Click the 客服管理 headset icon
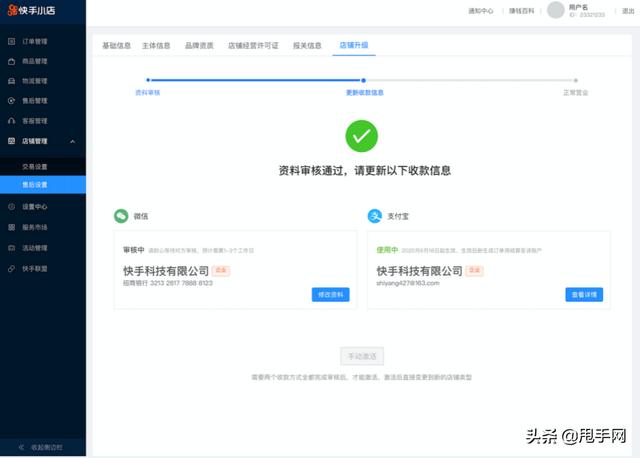The width and height of the screenshot is (640, 458). [11, 121]
